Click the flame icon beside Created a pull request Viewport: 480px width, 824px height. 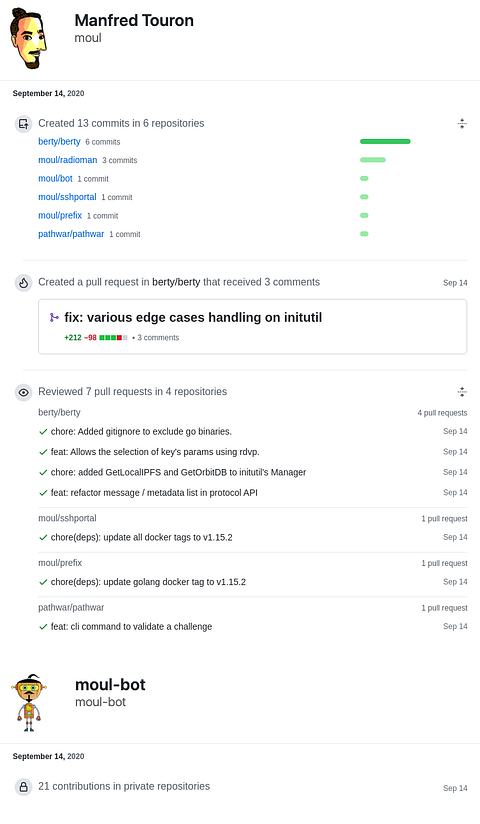pos(23,283)
